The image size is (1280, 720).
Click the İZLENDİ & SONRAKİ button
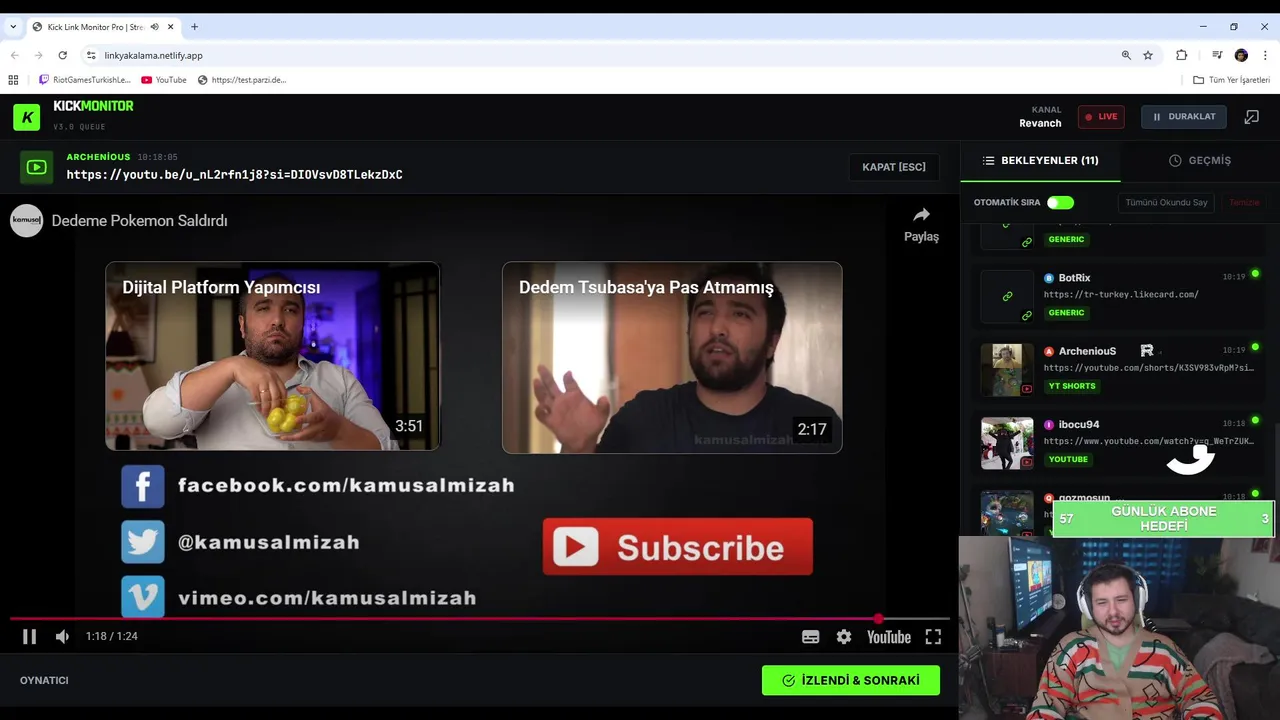tap(851, 680)
